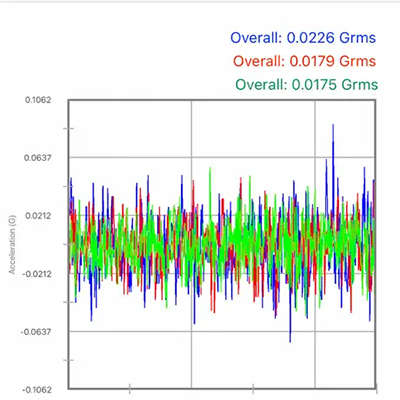Select the green Overall 0.0175 Grms reading
The width and height of the screenshot is (400, 400).
[307, 84]
